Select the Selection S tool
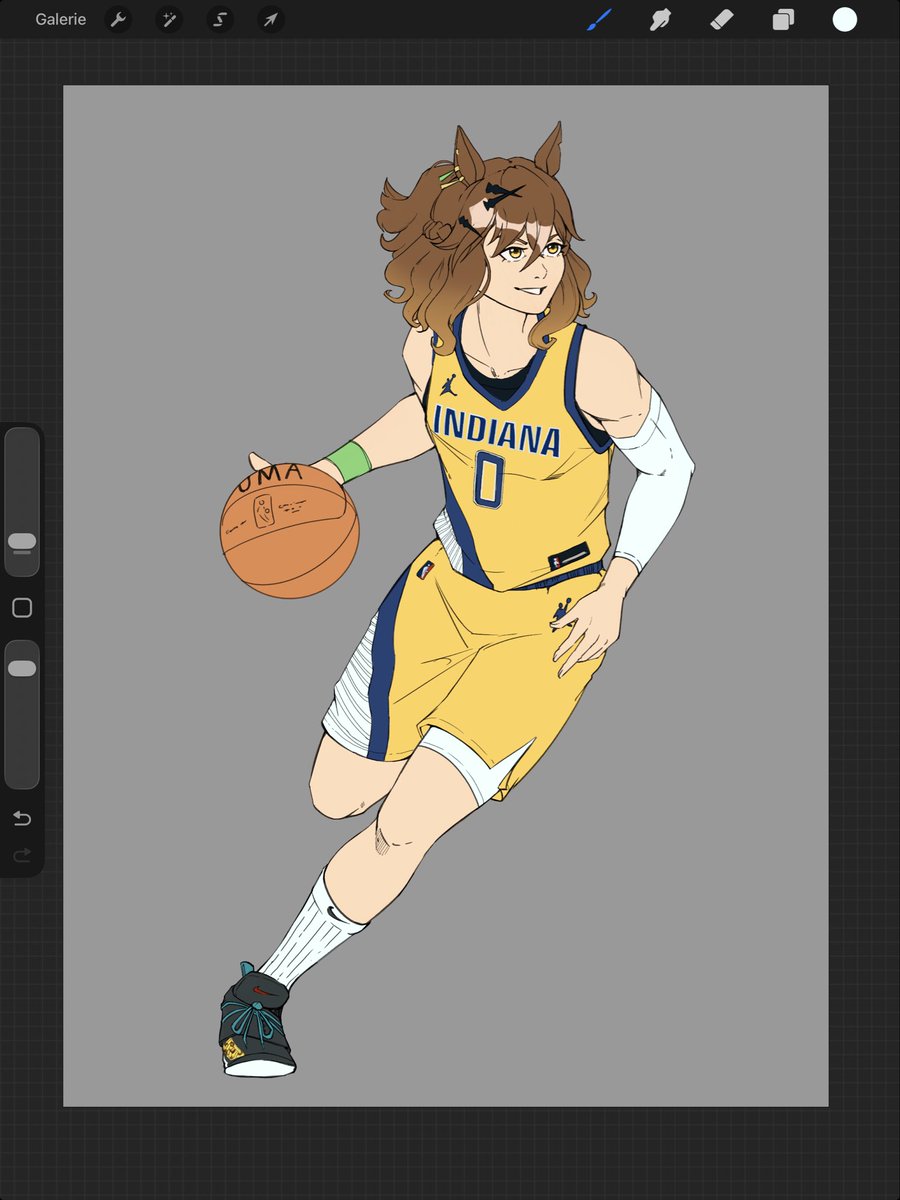 pos(220,19)
